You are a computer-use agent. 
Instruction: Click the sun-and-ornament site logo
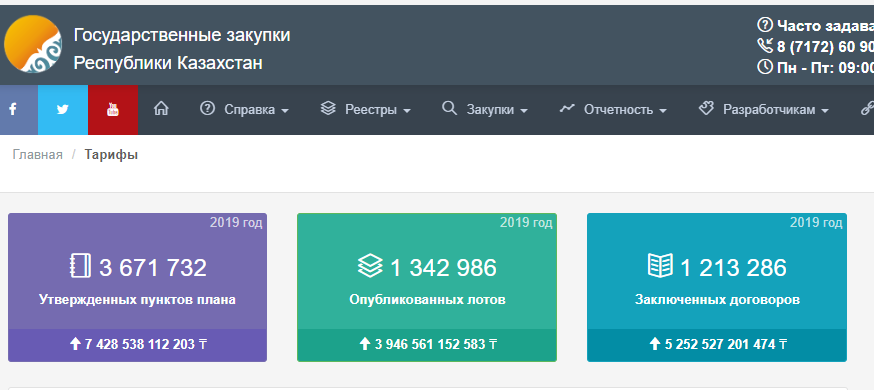[32, 44]
